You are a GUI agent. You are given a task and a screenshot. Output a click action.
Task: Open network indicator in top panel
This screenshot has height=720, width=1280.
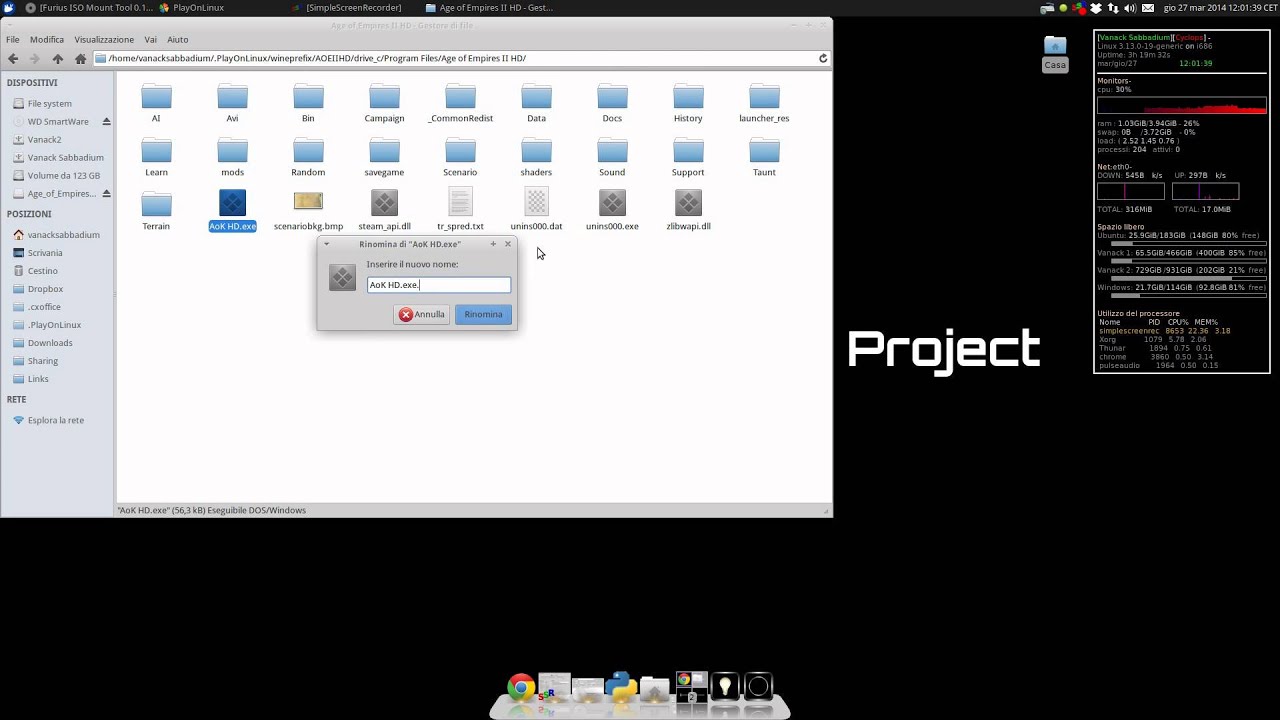click(x=1113, y=8)
